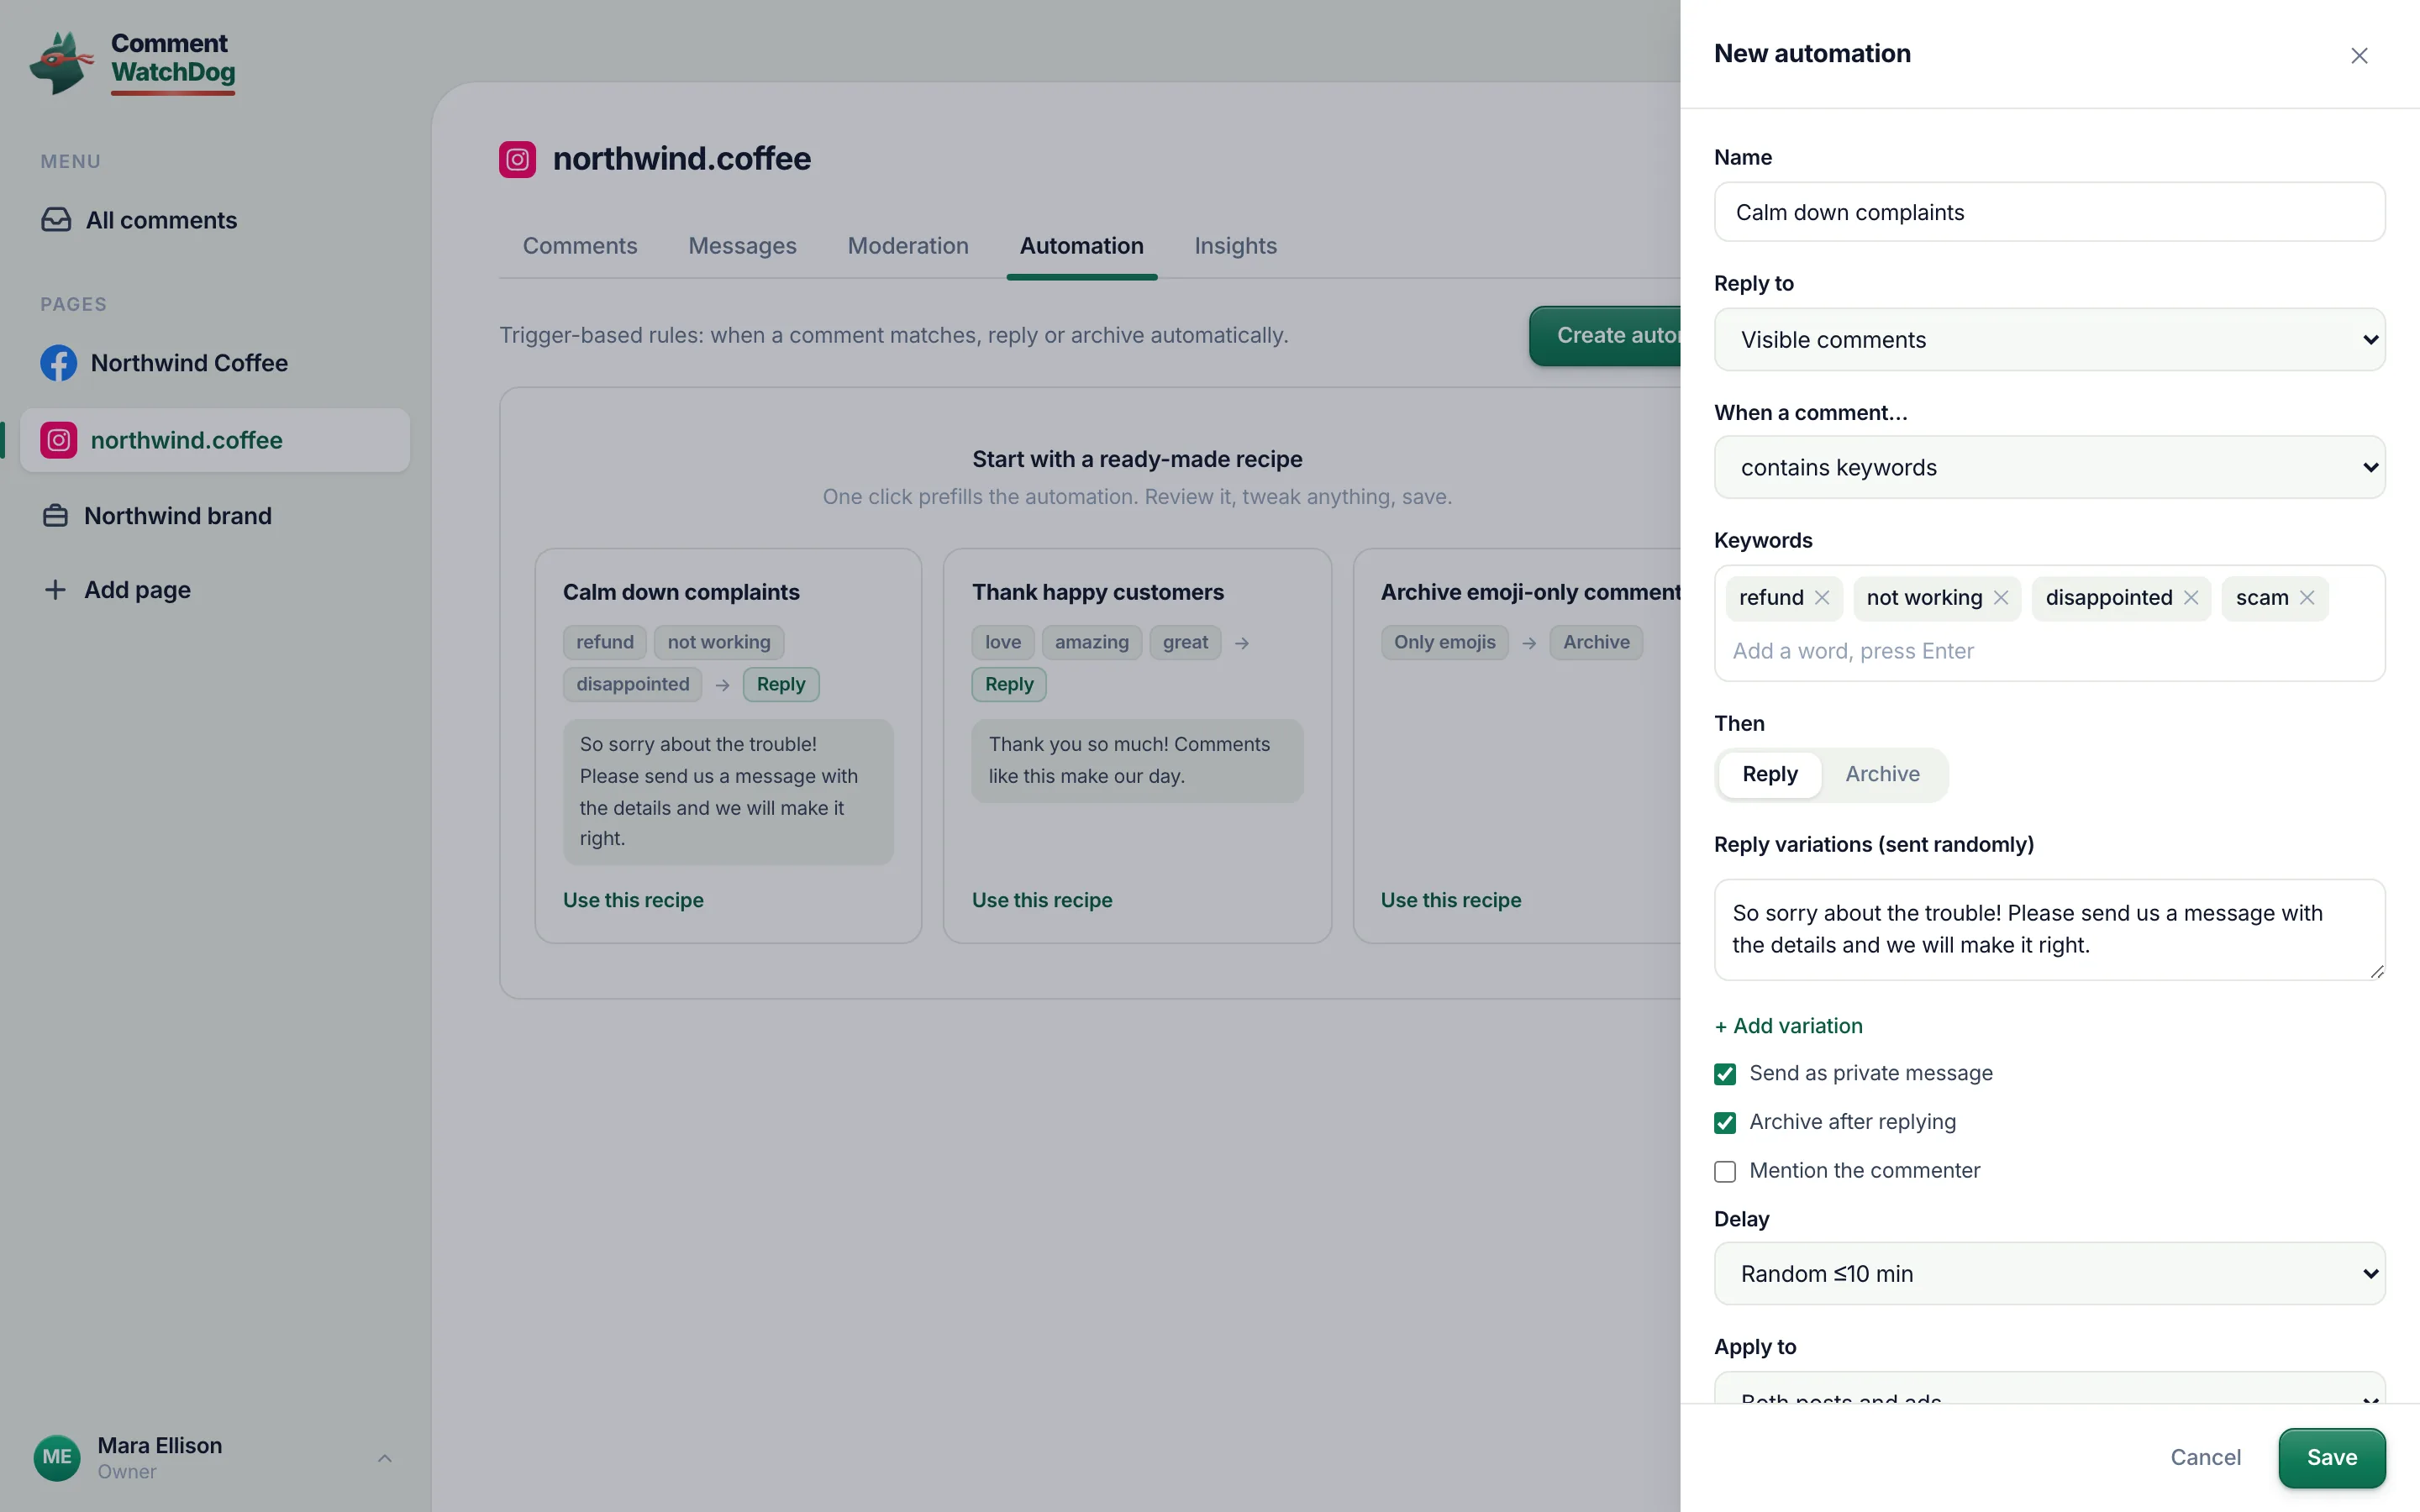
Task: Remove the not working keyword chip
Action: 2000,598
